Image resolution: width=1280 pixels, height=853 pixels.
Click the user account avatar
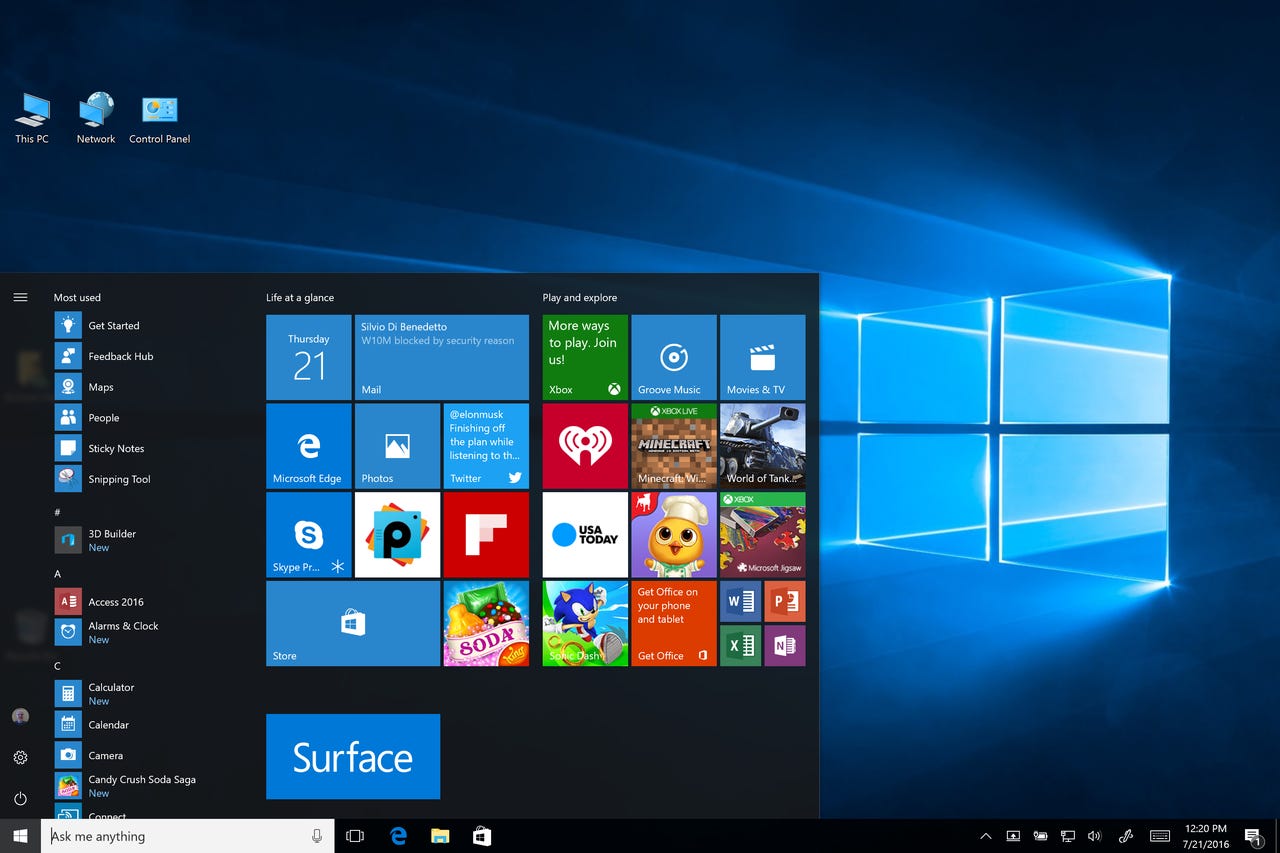(20, 716)
